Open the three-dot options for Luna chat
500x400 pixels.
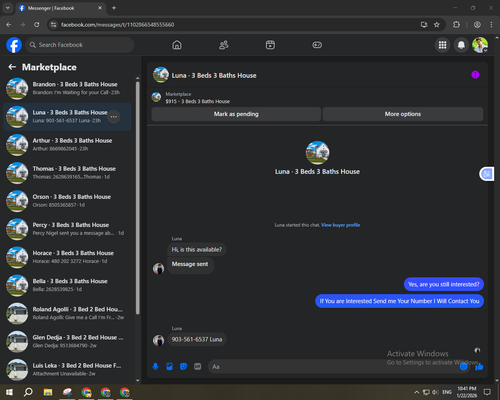114,117
